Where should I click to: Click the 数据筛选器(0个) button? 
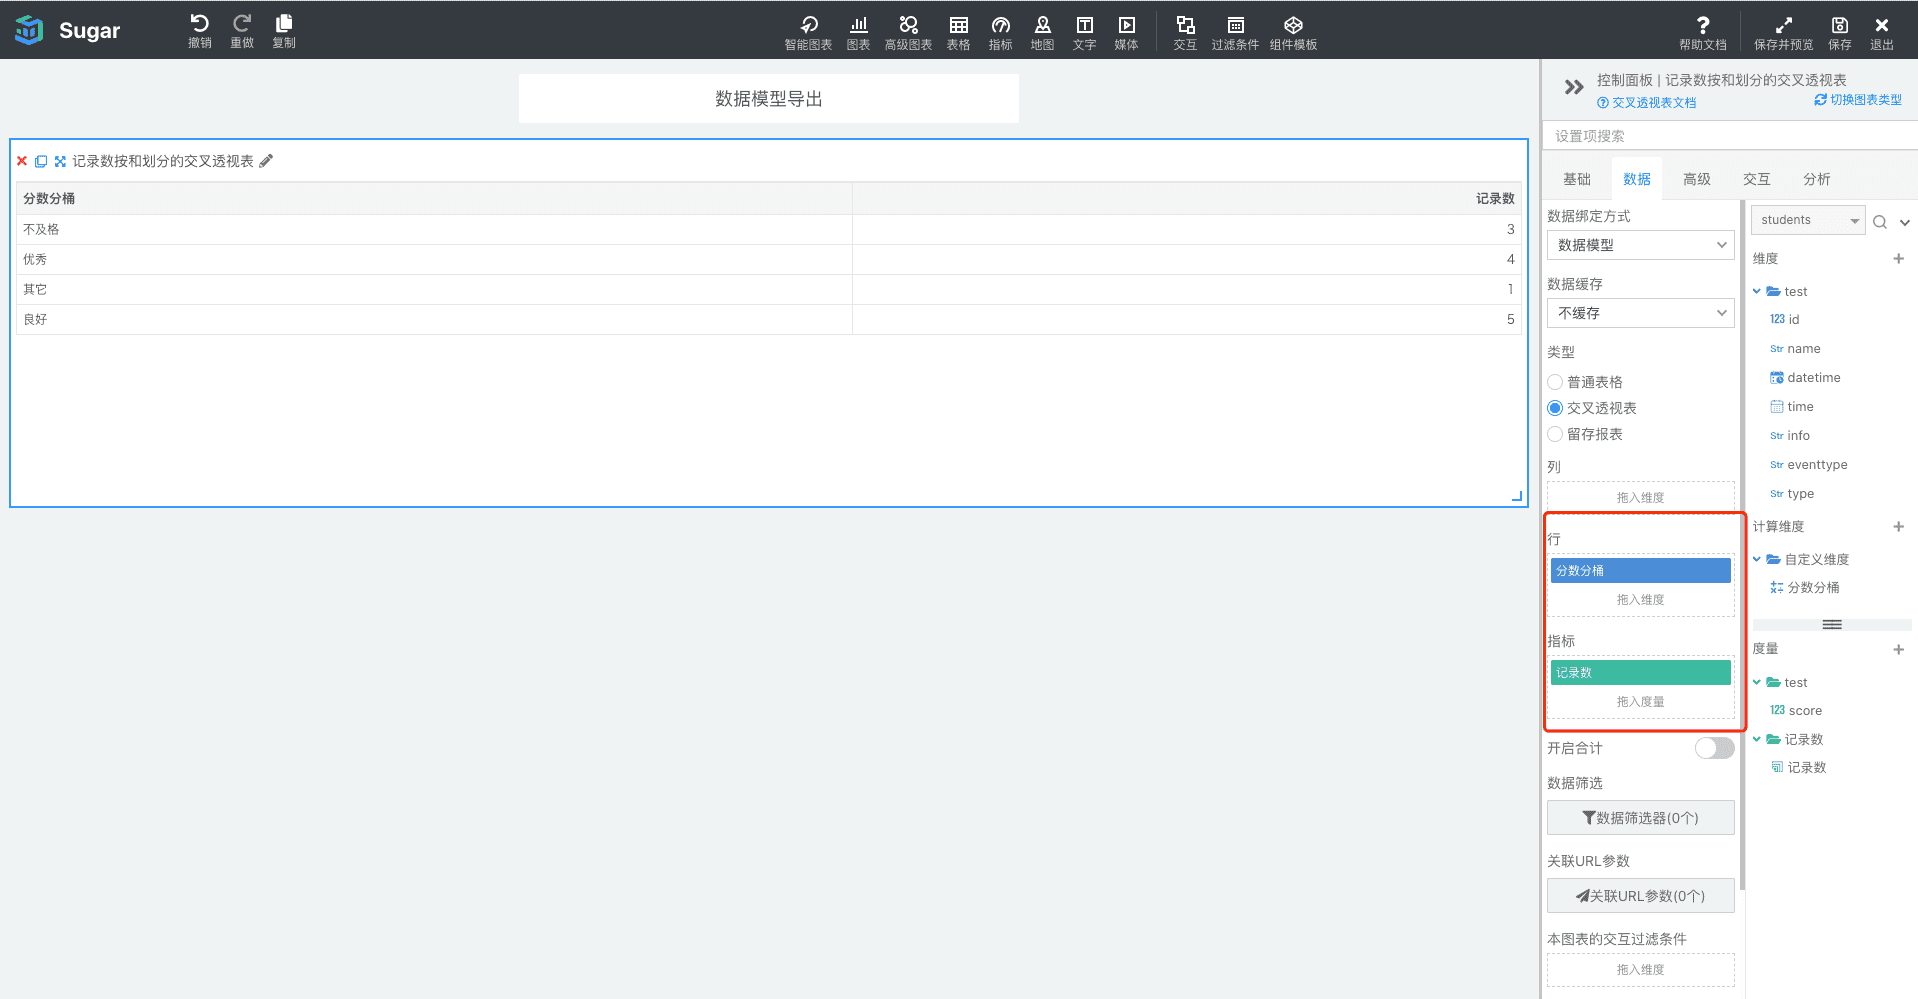coord(1640,818)
